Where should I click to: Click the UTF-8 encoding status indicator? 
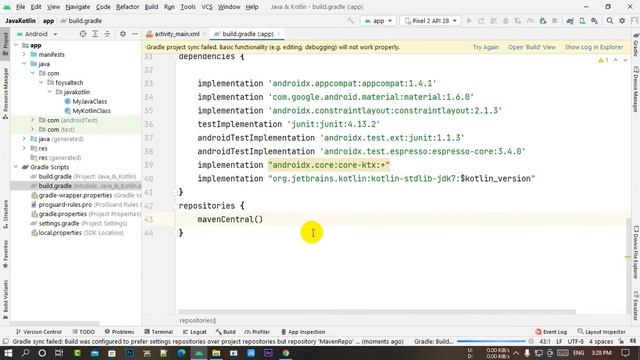[x=576, y=341]
